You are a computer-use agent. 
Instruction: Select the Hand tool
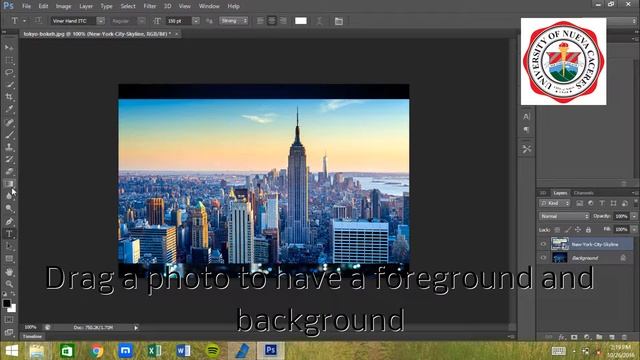pyautogui.click(x=9, y=271)
